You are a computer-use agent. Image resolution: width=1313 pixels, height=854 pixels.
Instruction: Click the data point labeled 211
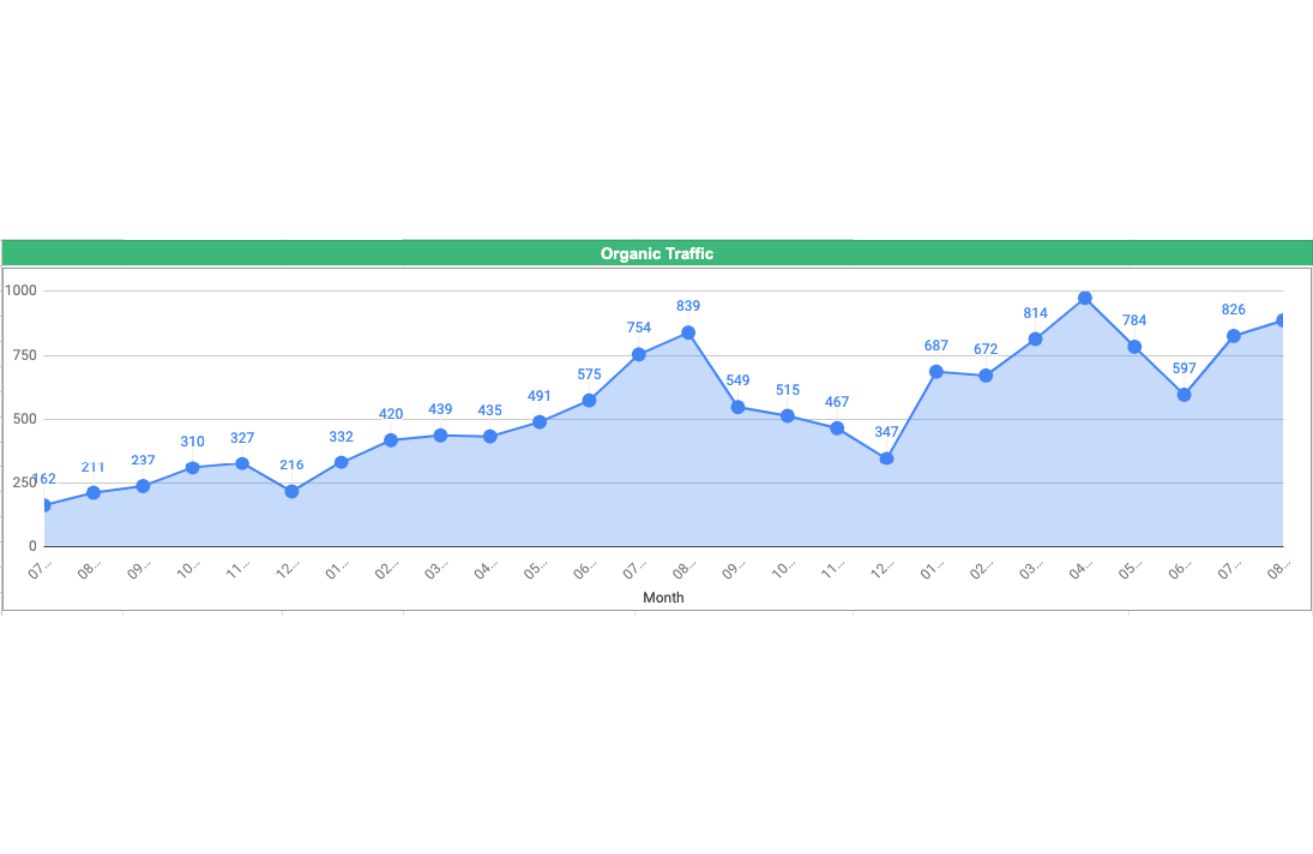[x=93, y=493]
